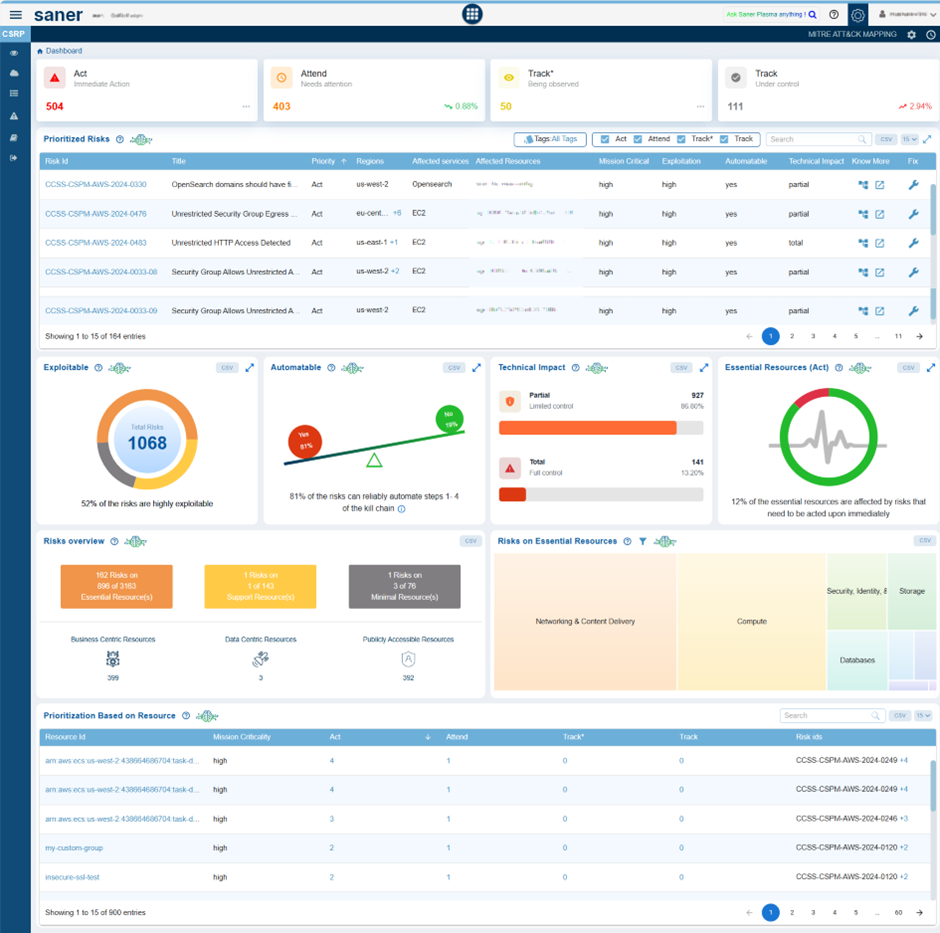This screenshot has width=940, height=933.
Task: Open the rows-per-page dropdown in Prioritized Risks
Action: coord(909,140)
